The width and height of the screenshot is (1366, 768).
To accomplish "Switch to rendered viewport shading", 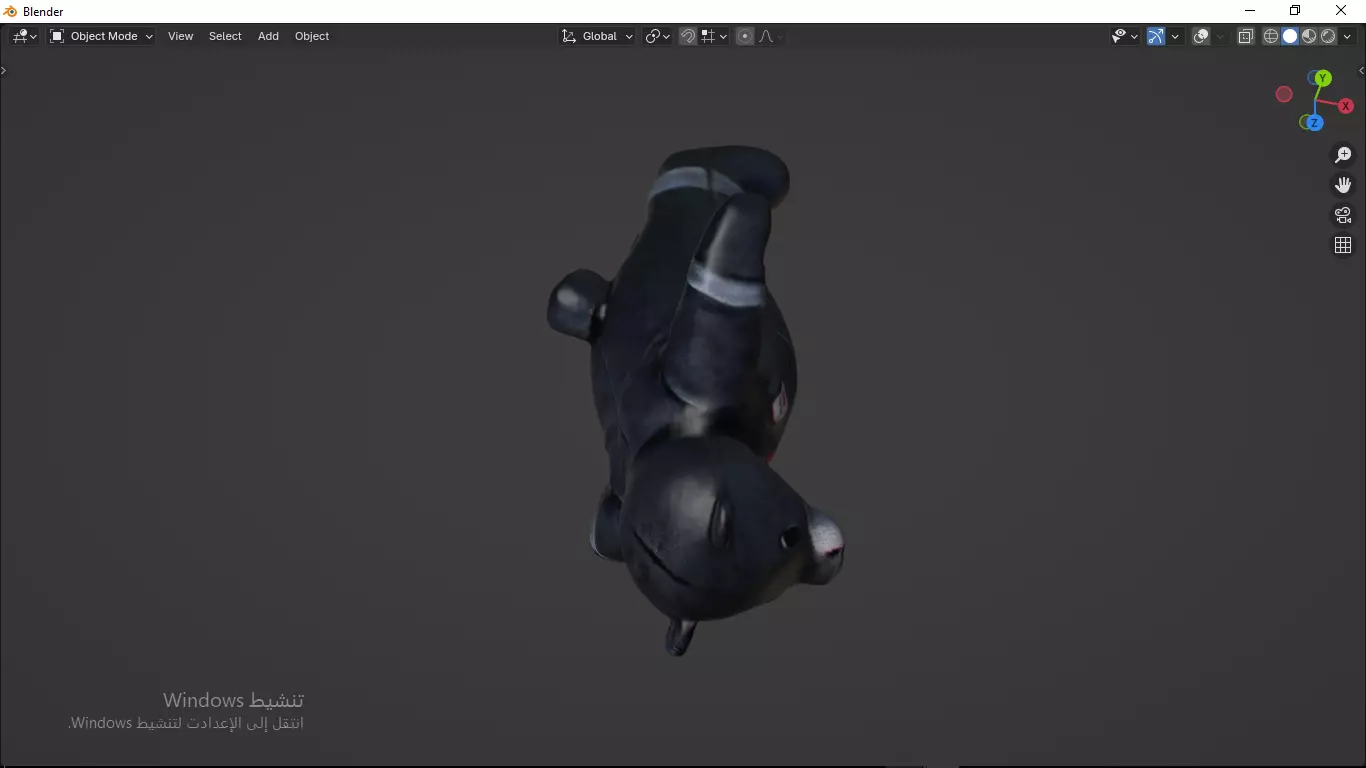I will pyautogui.click(x=1328, y=36).
